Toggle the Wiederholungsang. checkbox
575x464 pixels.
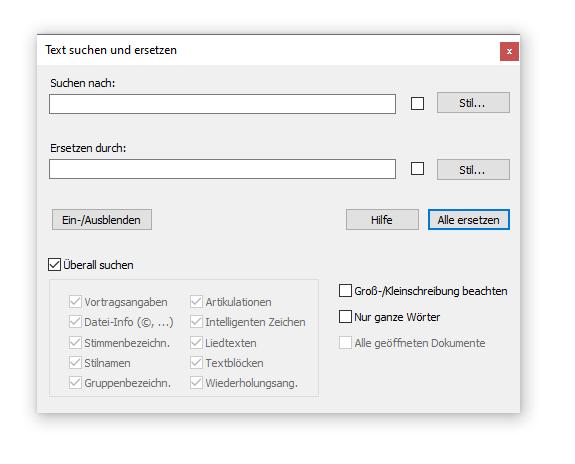[x=196, y=383]
